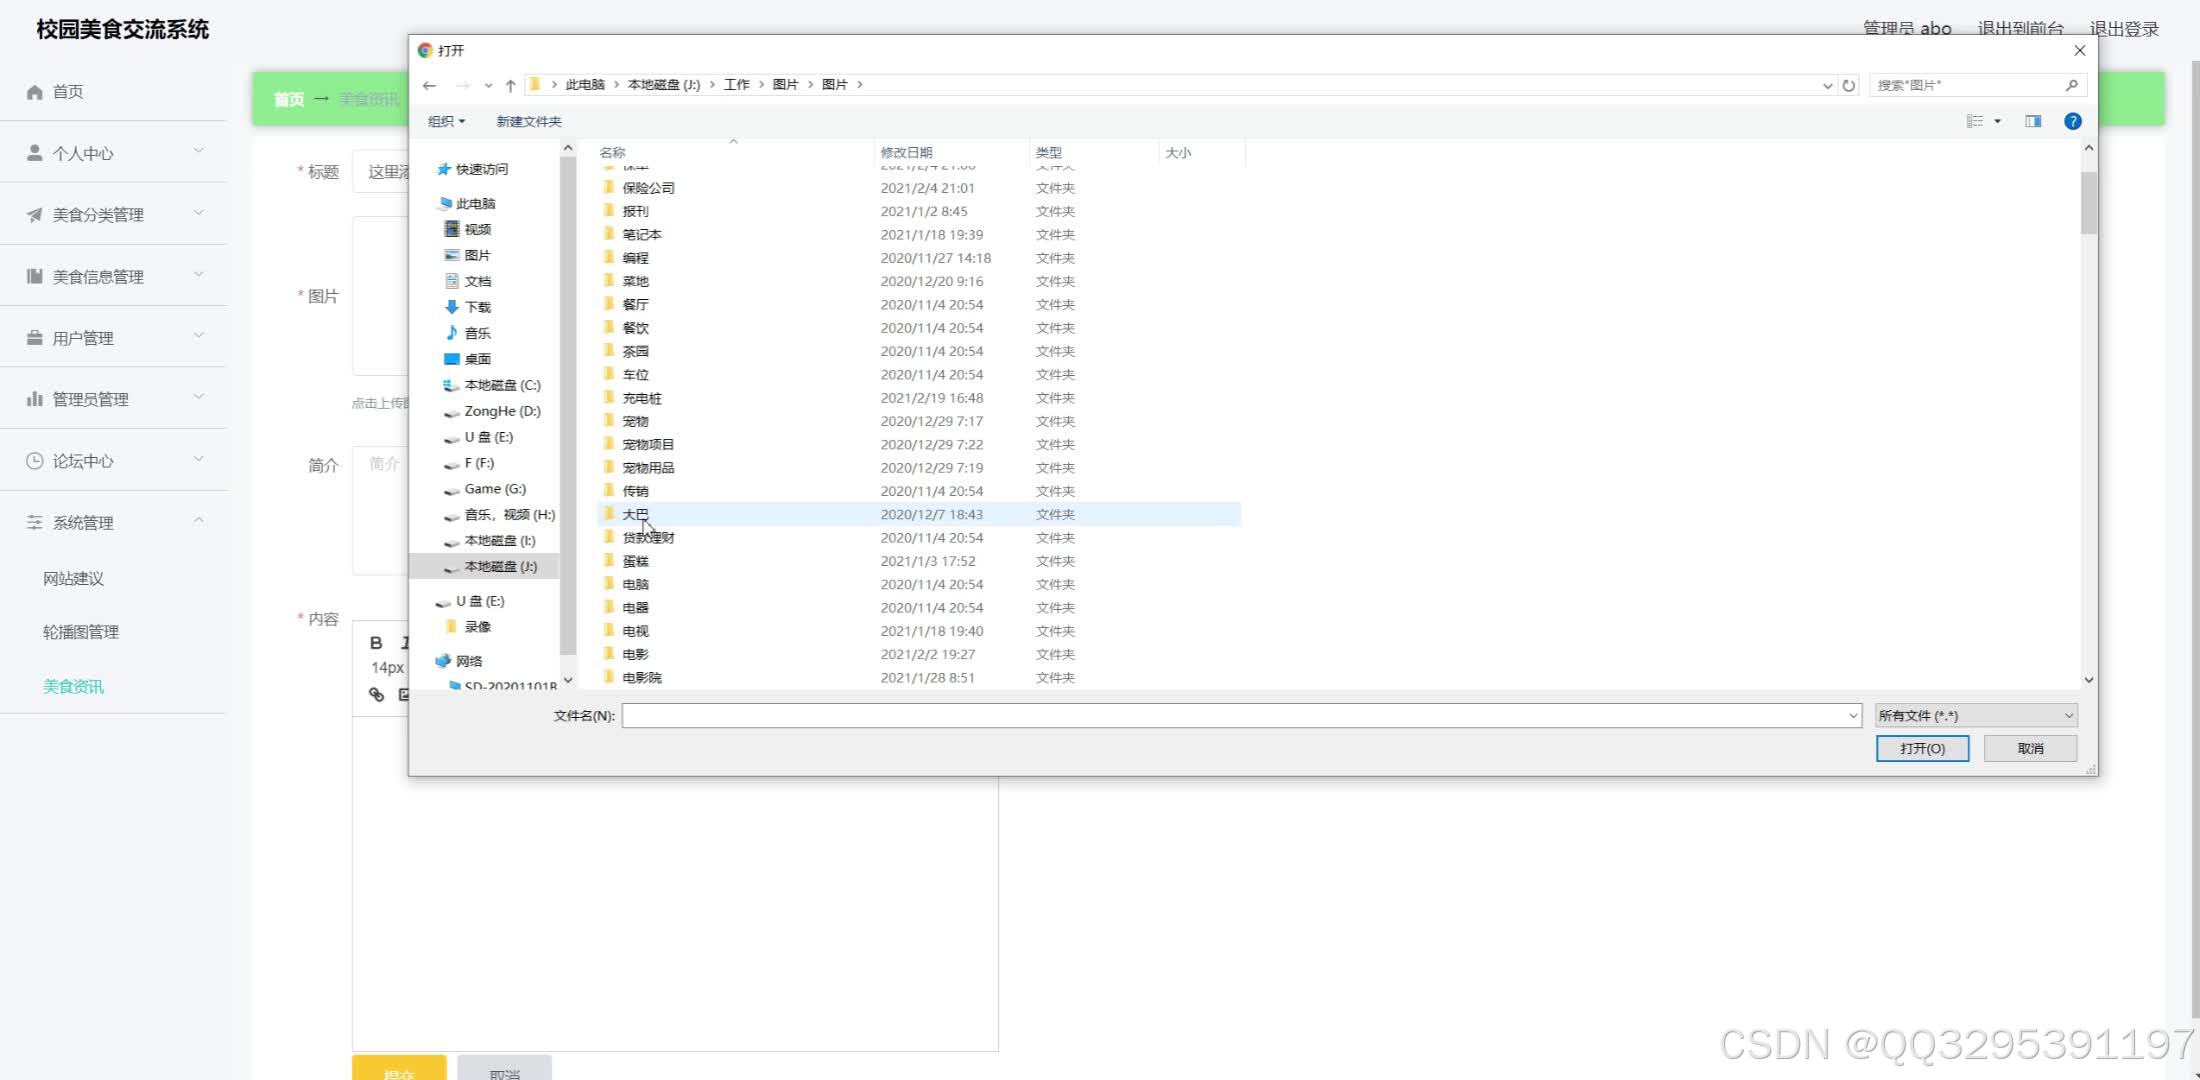This screenshot has width=2200, height=1080.
Task: Expand 个人中心 sidebar menu
Action: point(114,153)
